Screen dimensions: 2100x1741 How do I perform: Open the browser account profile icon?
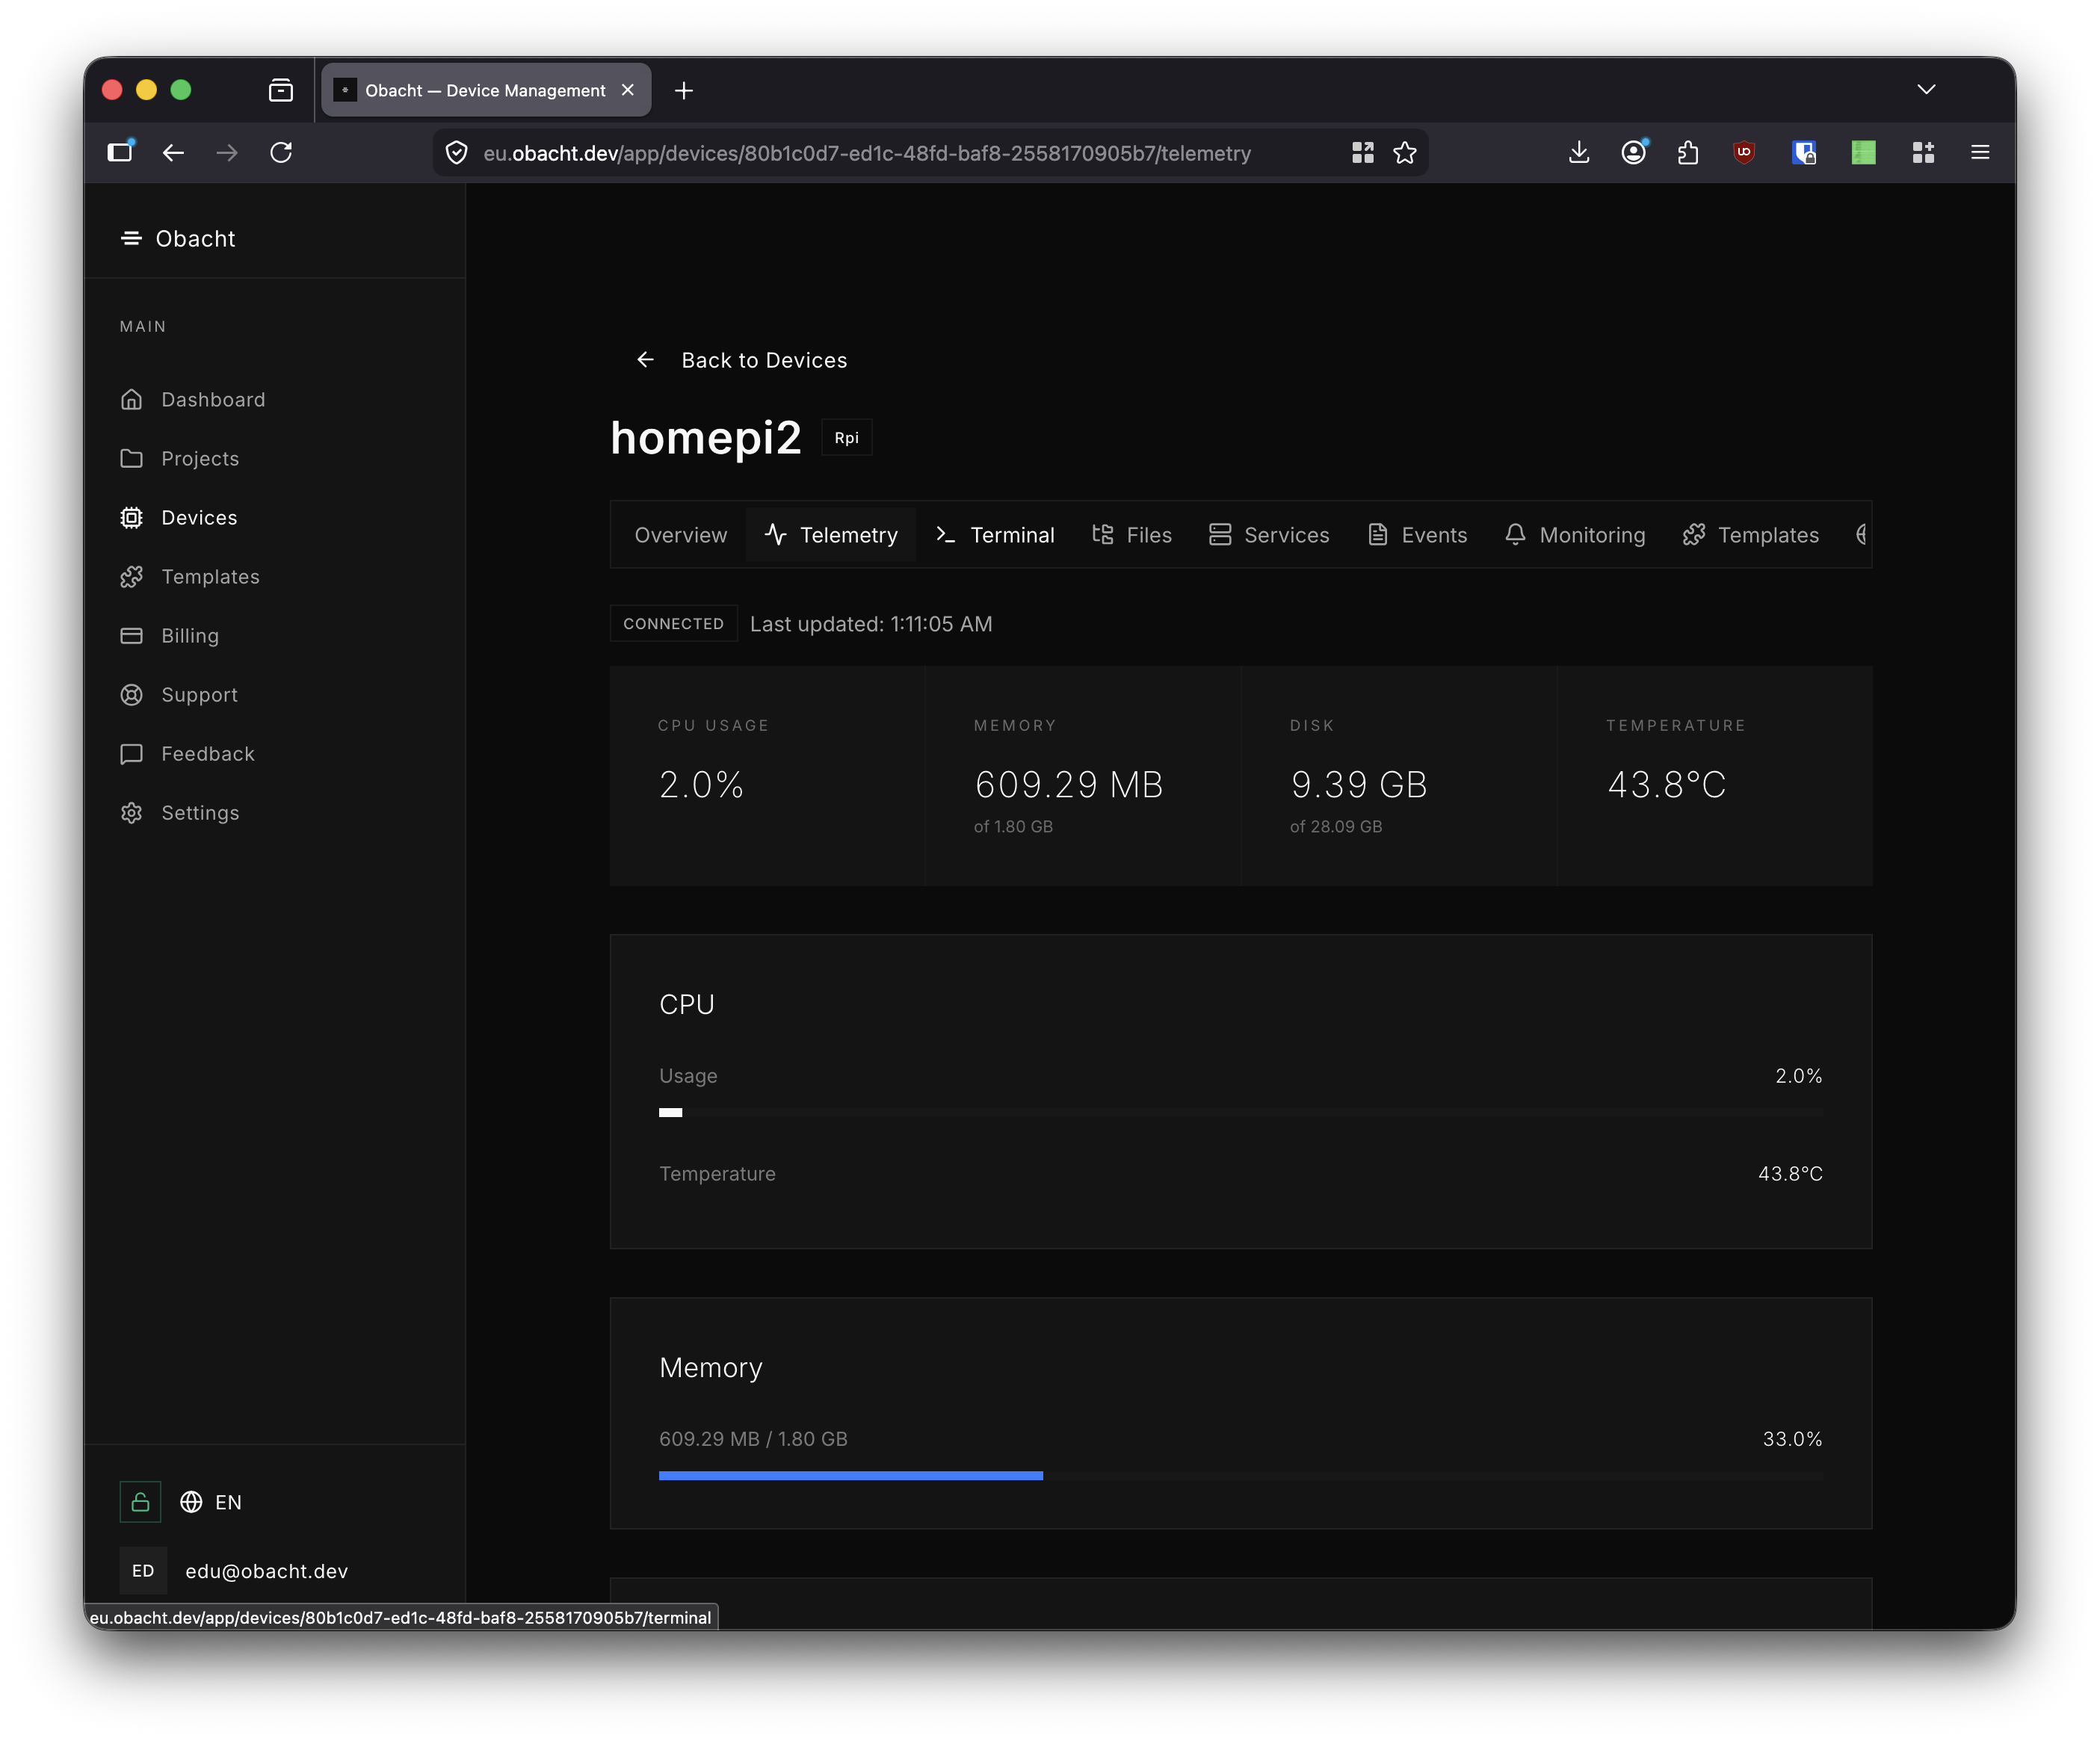[x=1634, y=152]
